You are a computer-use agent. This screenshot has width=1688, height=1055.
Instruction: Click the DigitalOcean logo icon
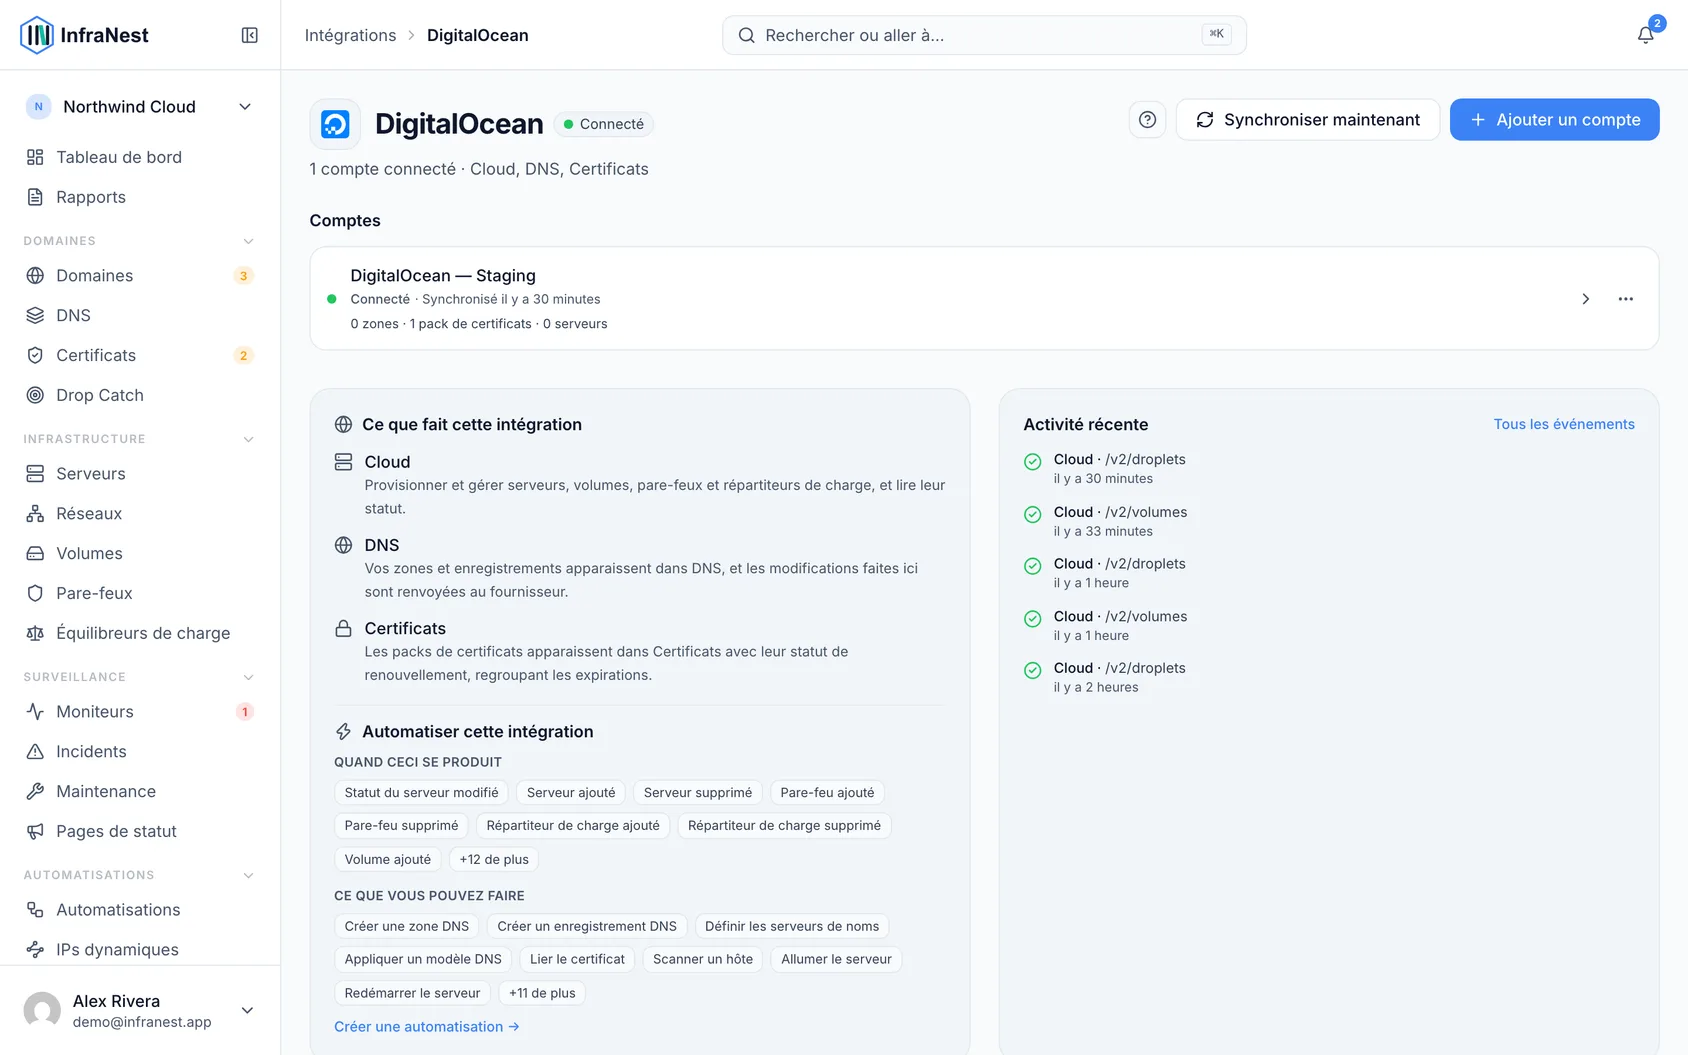pyautogui.click(x=335, y=124)
